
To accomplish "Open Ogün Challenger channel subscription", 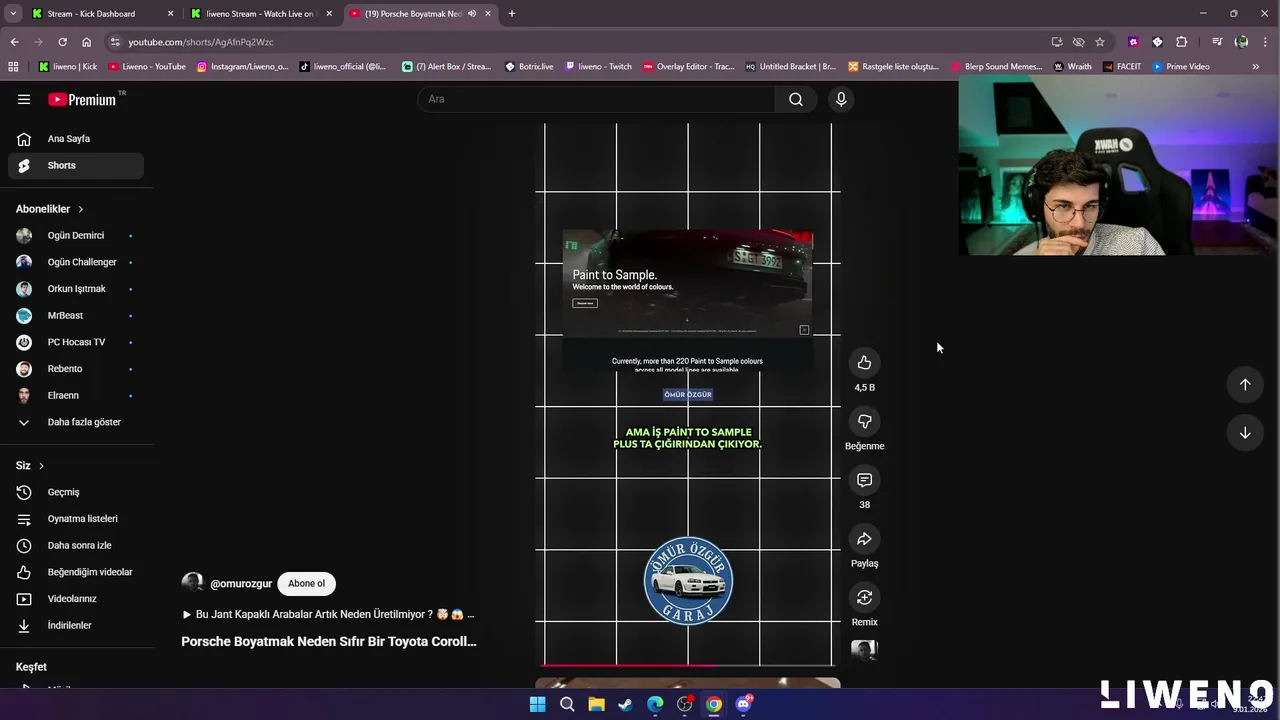I will pos(76,262).
